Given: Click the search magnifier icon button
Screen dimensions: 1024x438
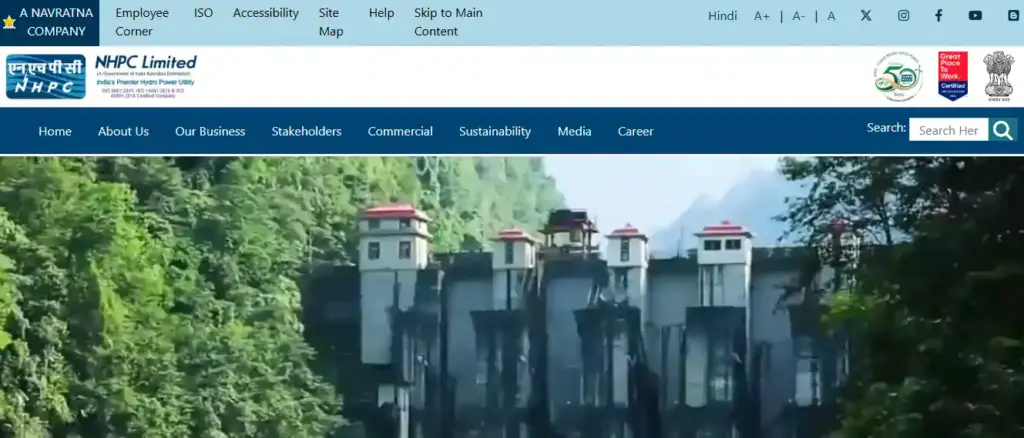Looking at the screenshot, I should 1003,130.
